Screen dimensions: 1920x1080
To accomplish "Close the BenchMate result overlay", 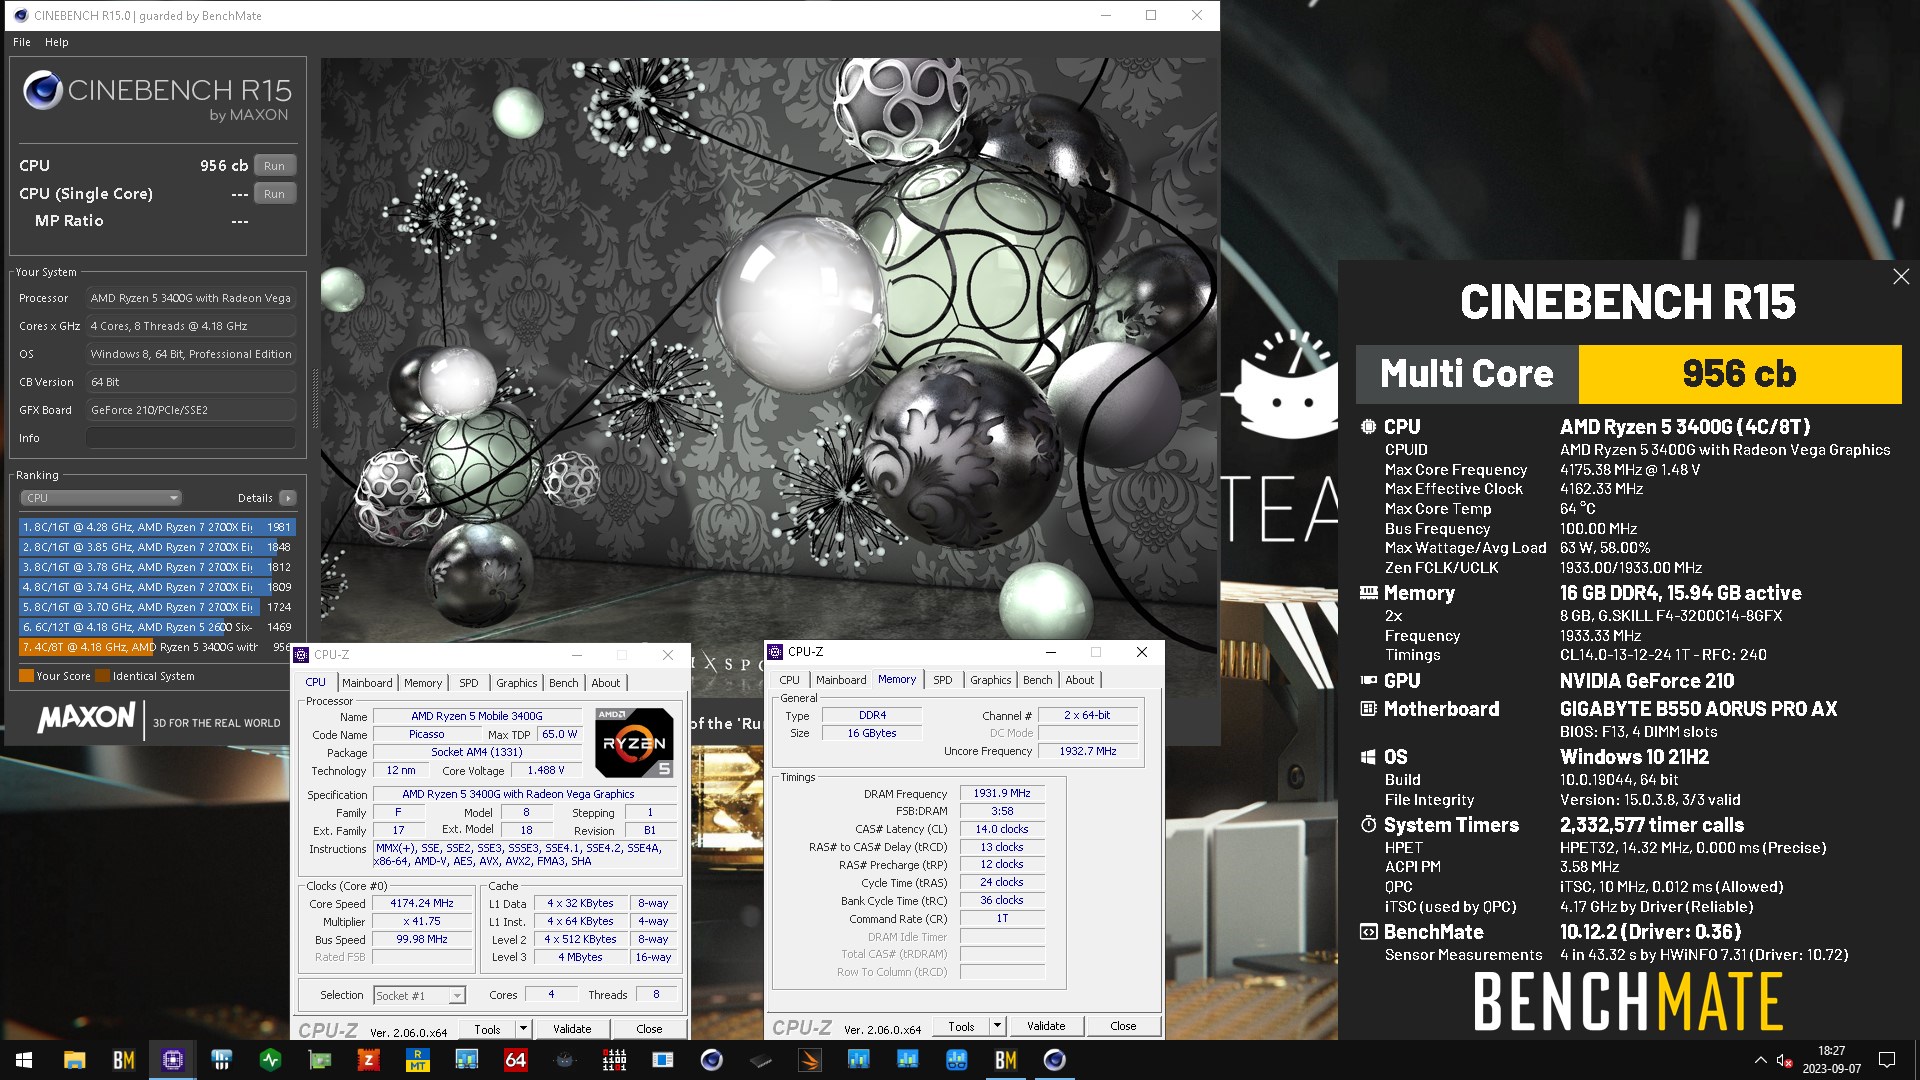I will tap(1901, 277).
